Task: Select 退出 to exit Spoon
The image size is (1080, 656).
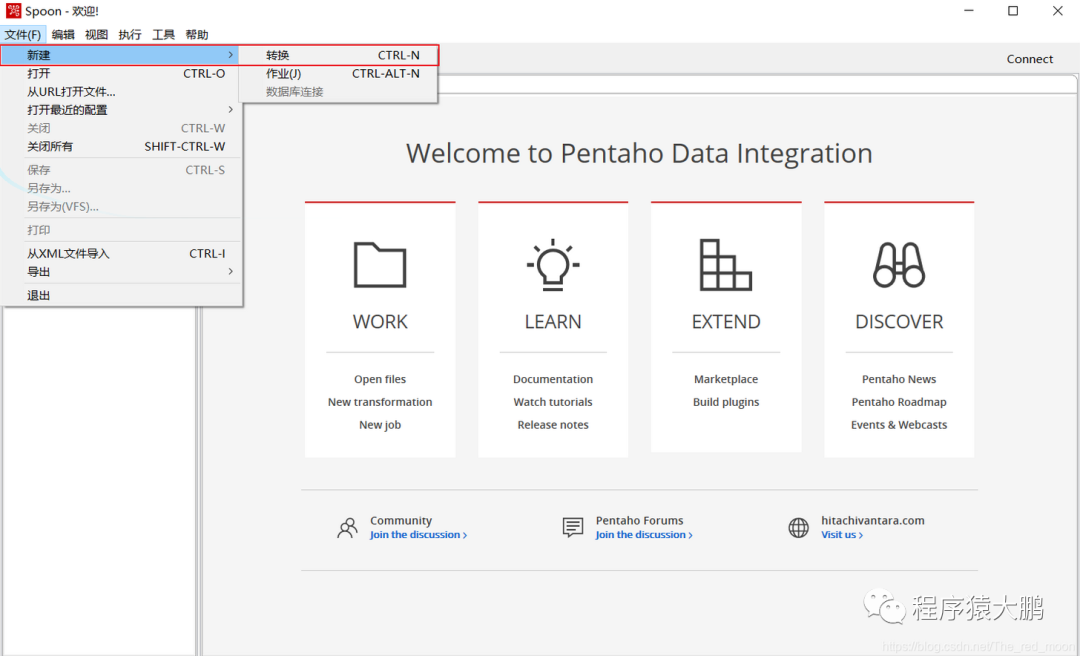Action: point(39,296)
